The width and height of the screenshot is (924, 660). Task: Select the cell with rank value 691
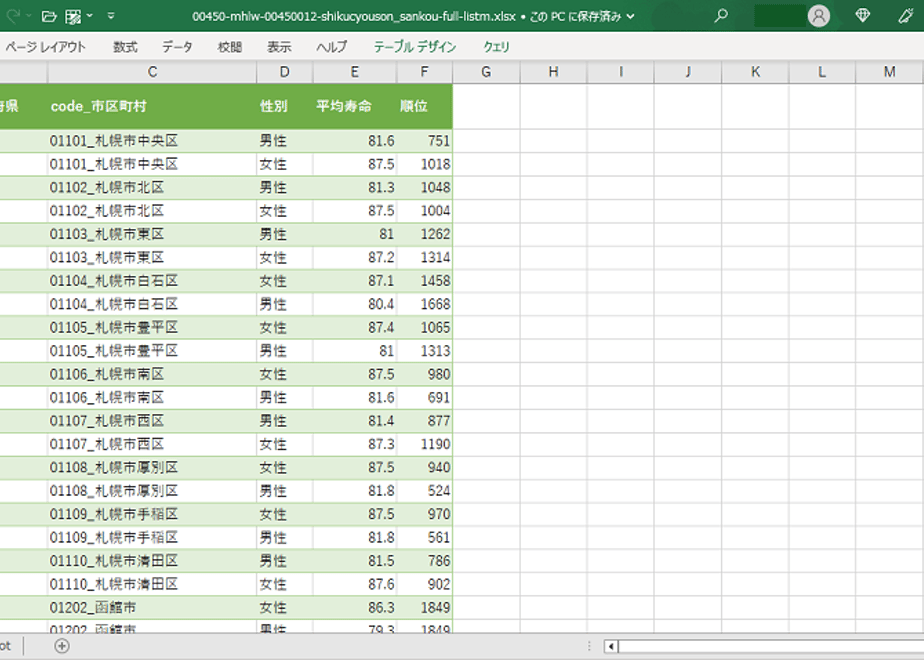click(x=424, y=398)
